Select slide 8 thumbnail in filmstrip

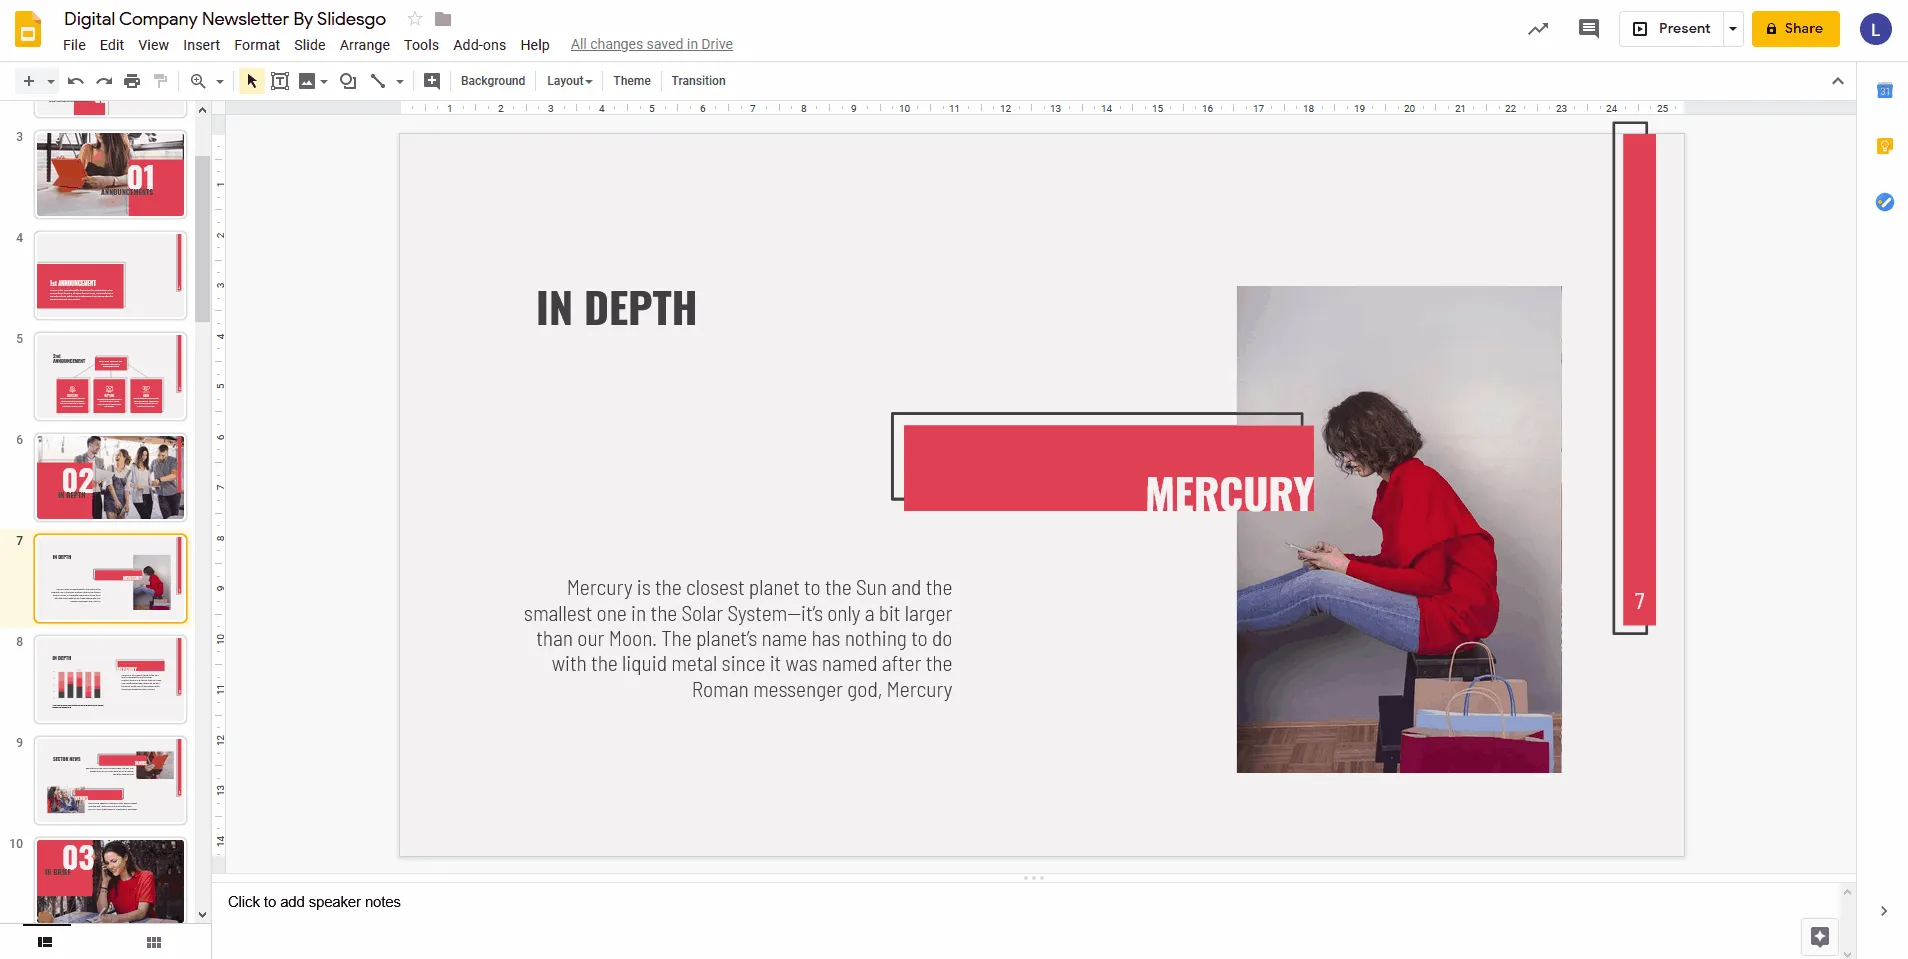tap(110, 679)
